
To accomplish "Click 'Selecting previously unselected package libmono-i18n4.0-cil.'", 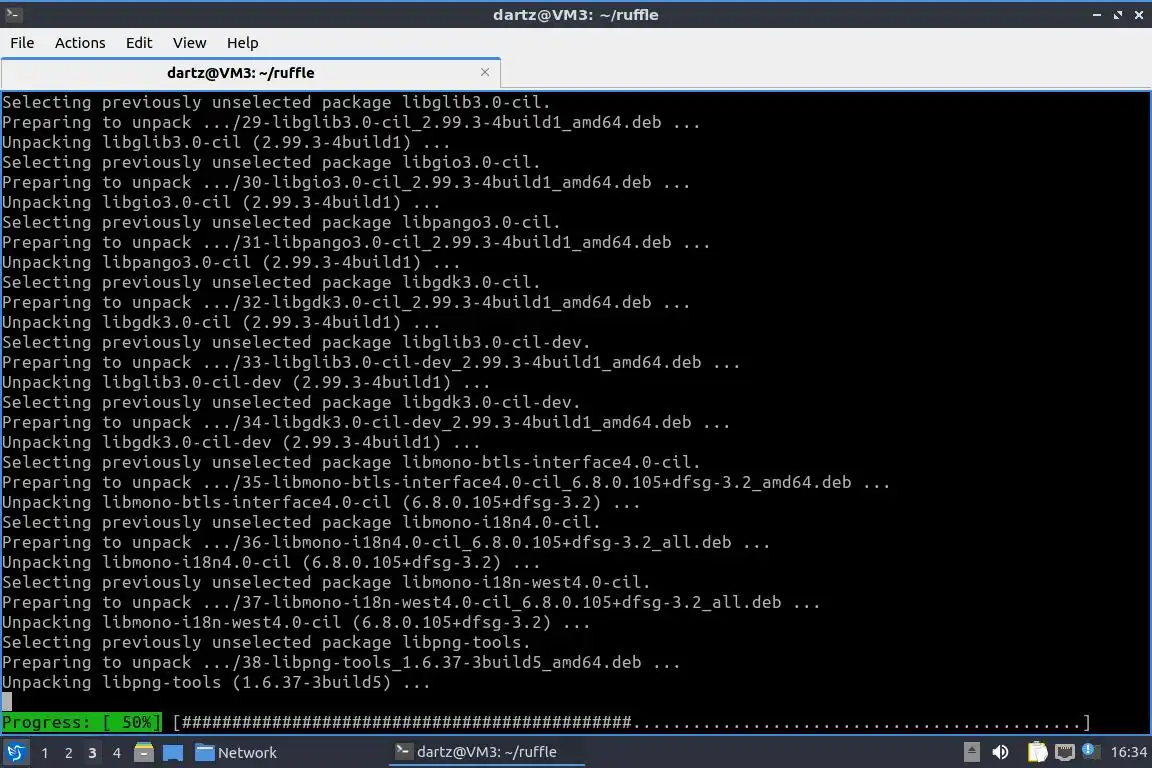I will tap(301, 523).
